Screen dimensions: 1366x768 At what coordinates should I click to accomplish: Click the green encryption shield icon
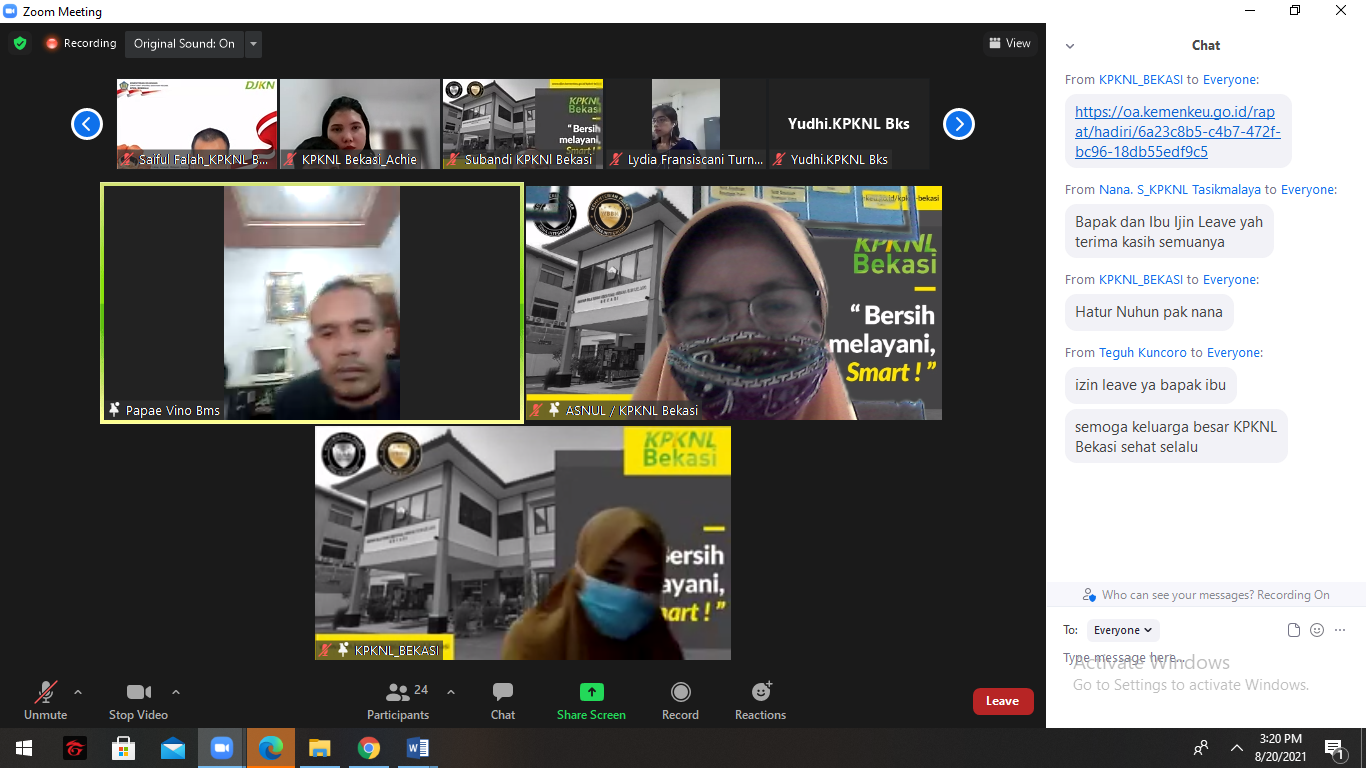[20, 43]
